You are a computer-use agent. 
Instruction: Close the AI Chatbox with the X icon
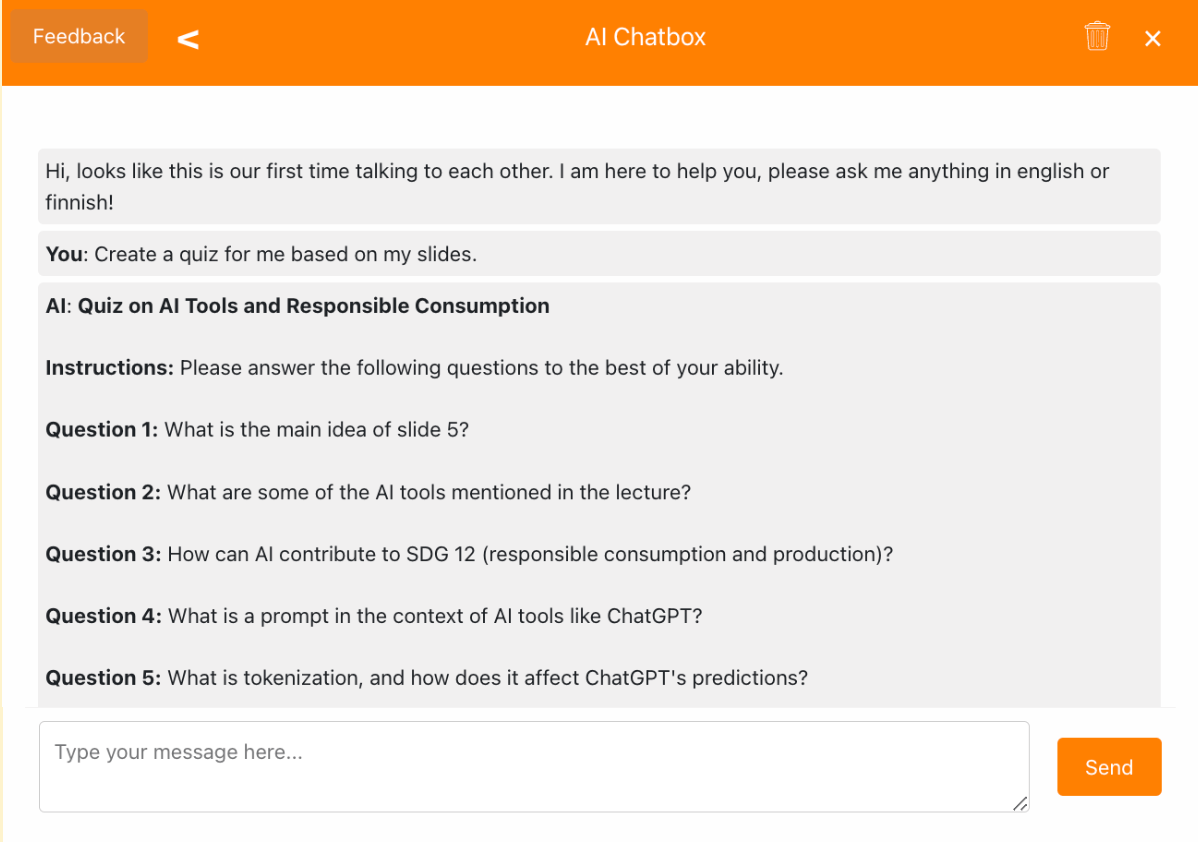pos(1152,38)
